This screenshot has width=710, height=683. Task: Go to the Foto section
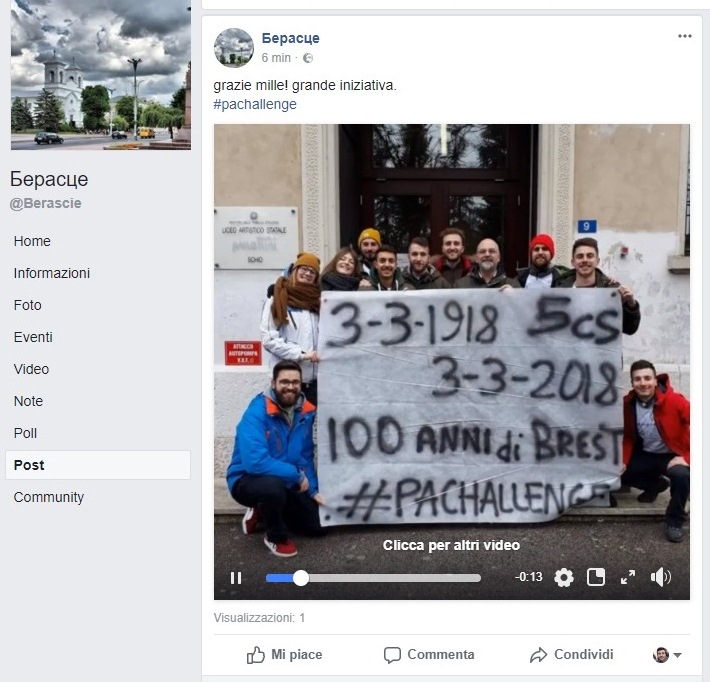(x=28, y=305)
